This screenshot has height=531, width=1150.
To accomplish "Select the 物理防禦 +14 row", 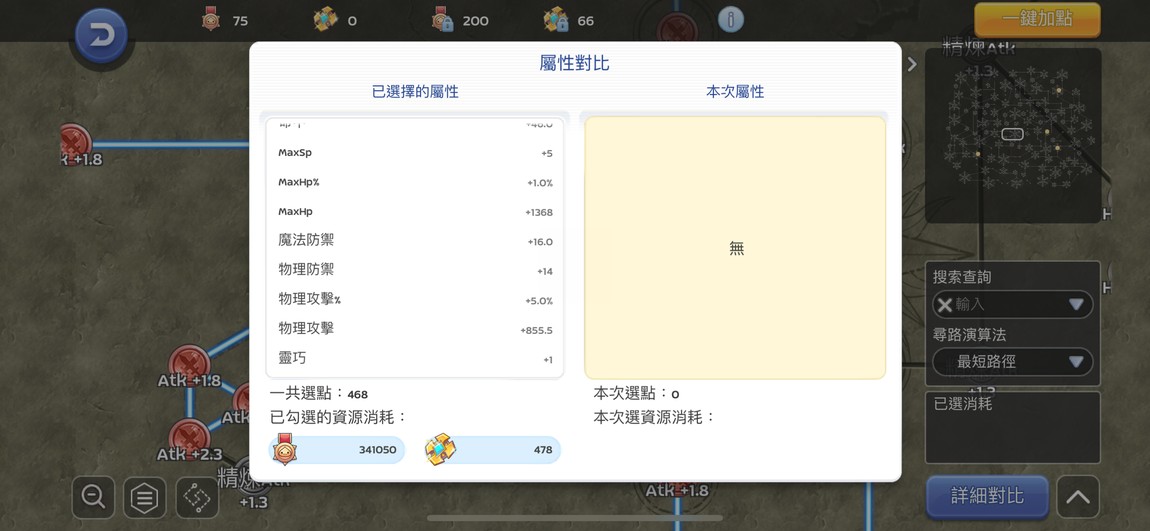I will tap(415, 271).
